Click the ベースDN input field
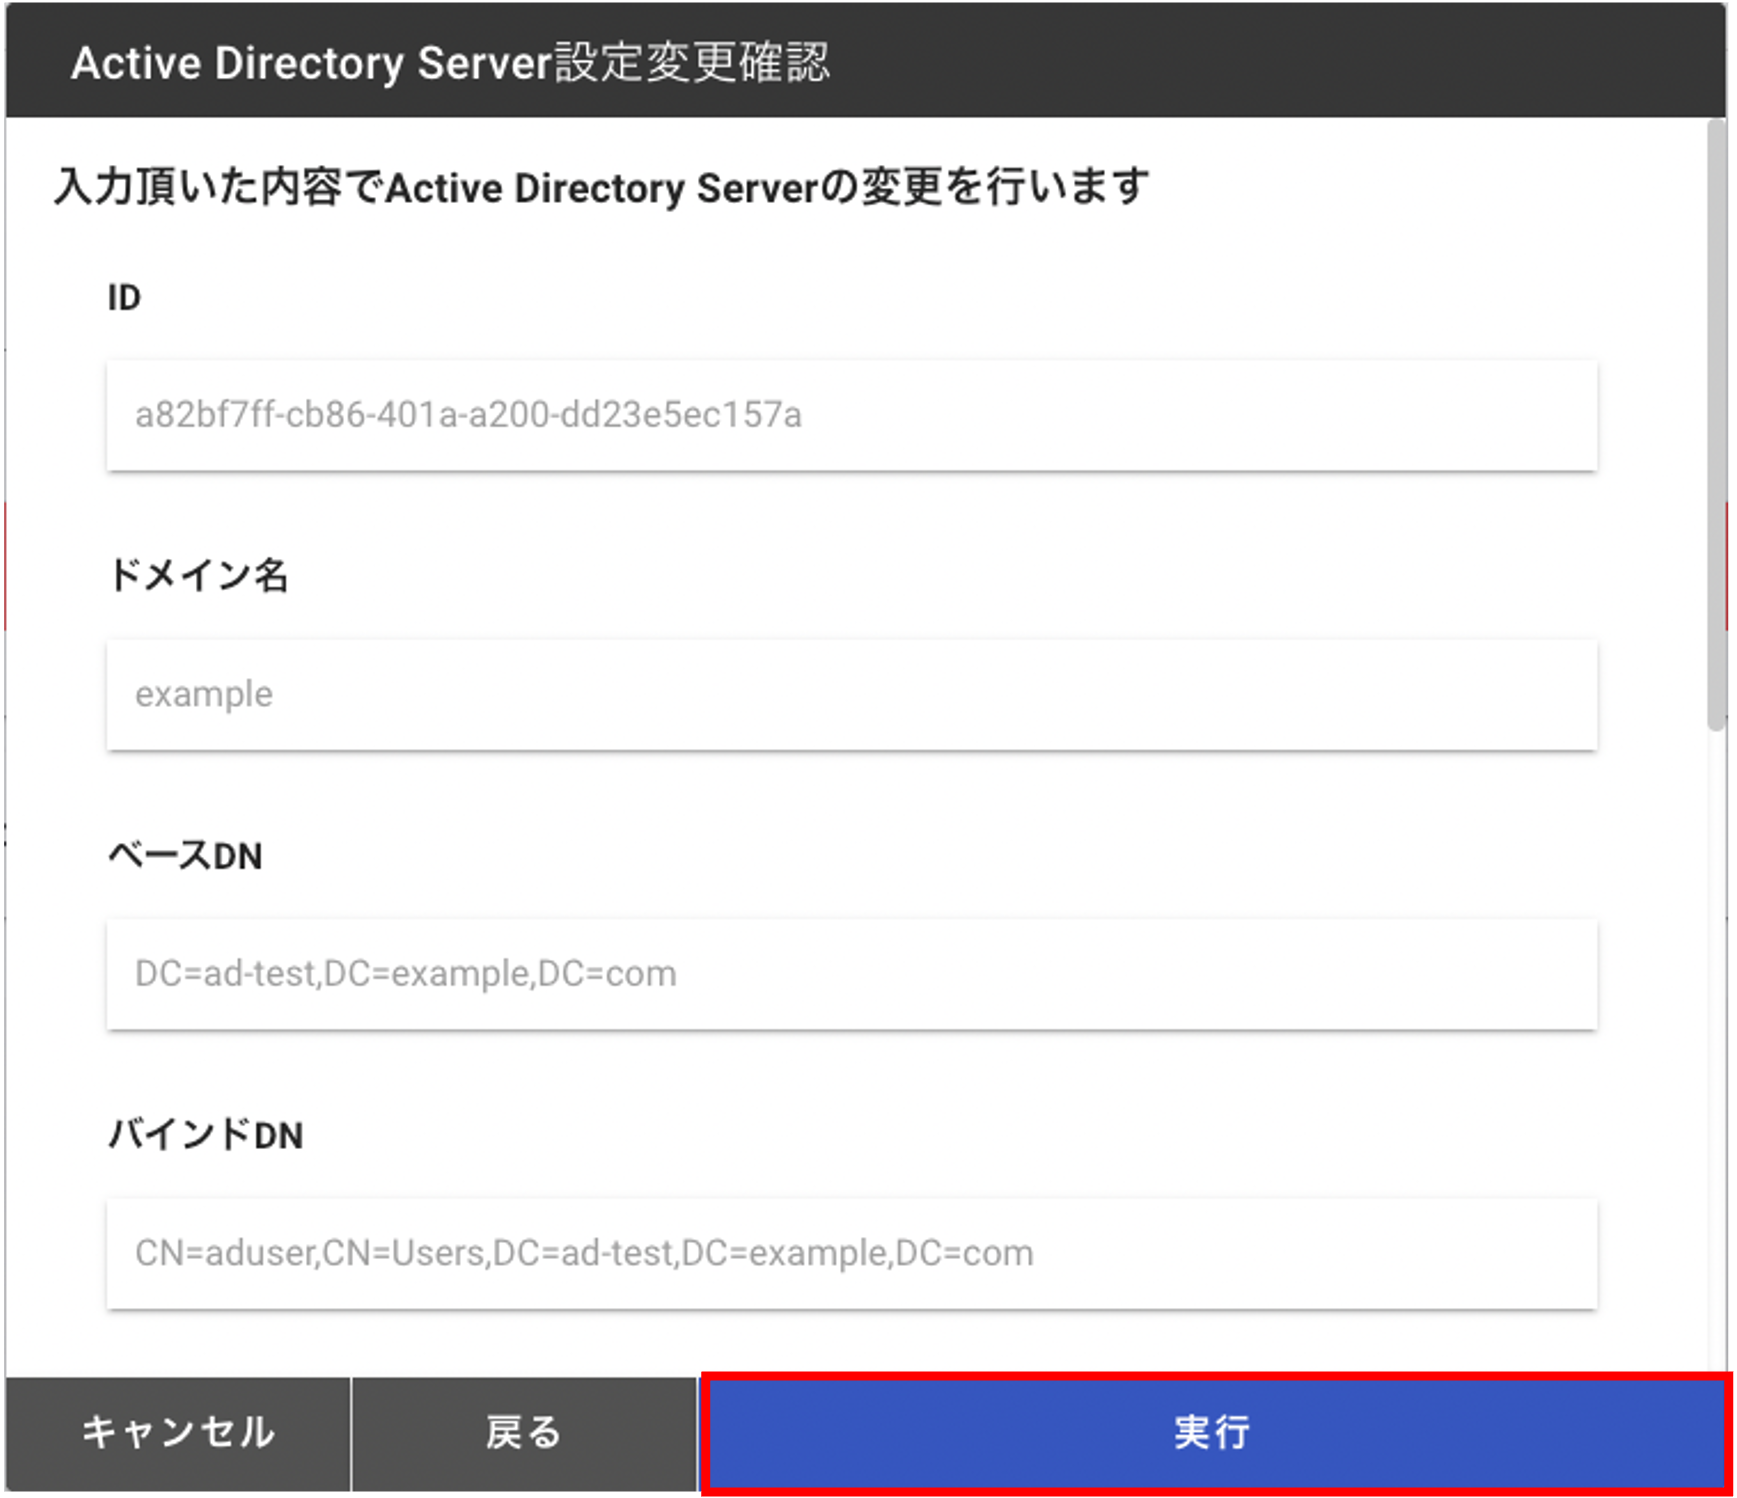The image size is (1737, 1498). [852, 974]
